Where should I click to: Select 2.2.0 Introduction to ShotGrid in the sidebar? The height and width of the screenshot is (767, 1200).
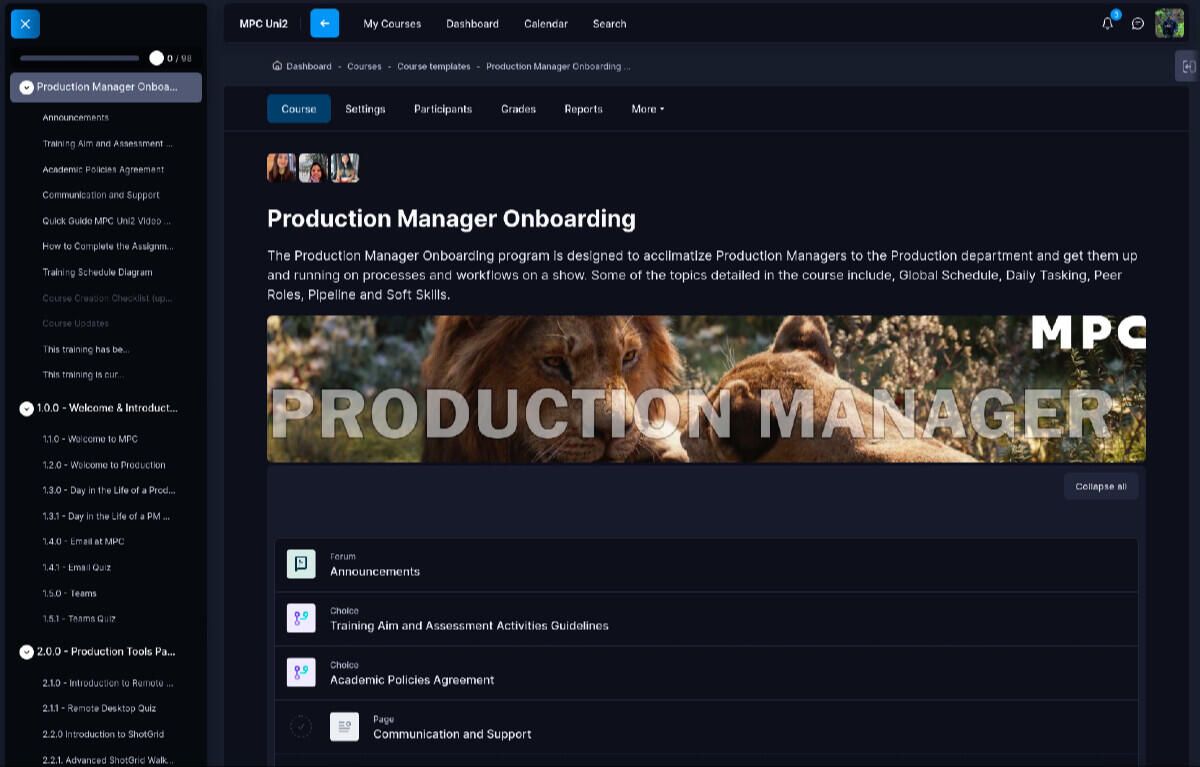coord(105,734)
